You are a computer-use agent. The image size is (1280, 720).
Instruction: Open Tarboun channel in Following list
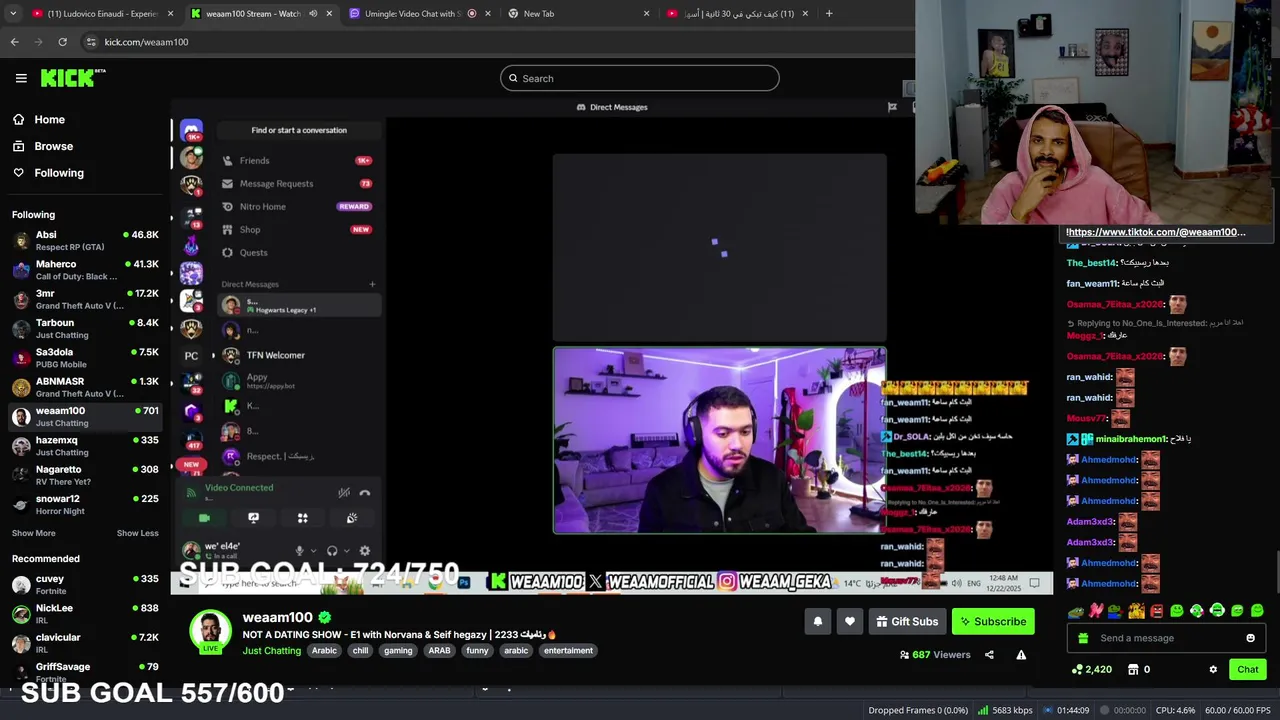click(x=85, y=329)
